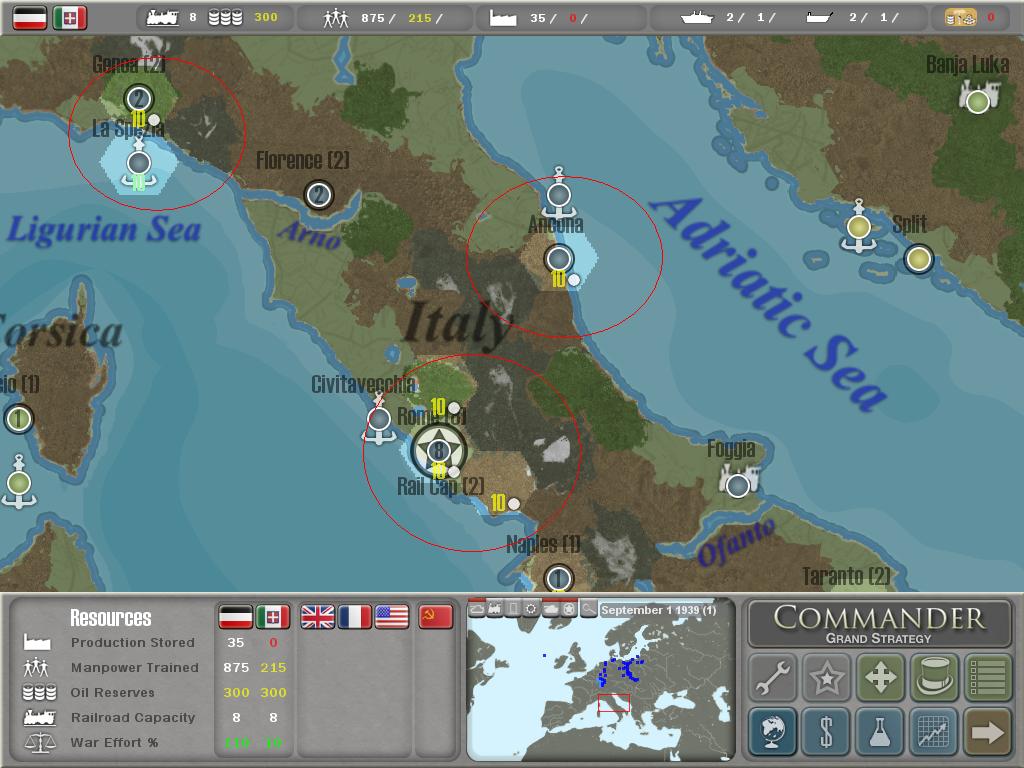Toggle the tank units minimap filter
This screenshot has width=1024, height=768.
551,609
